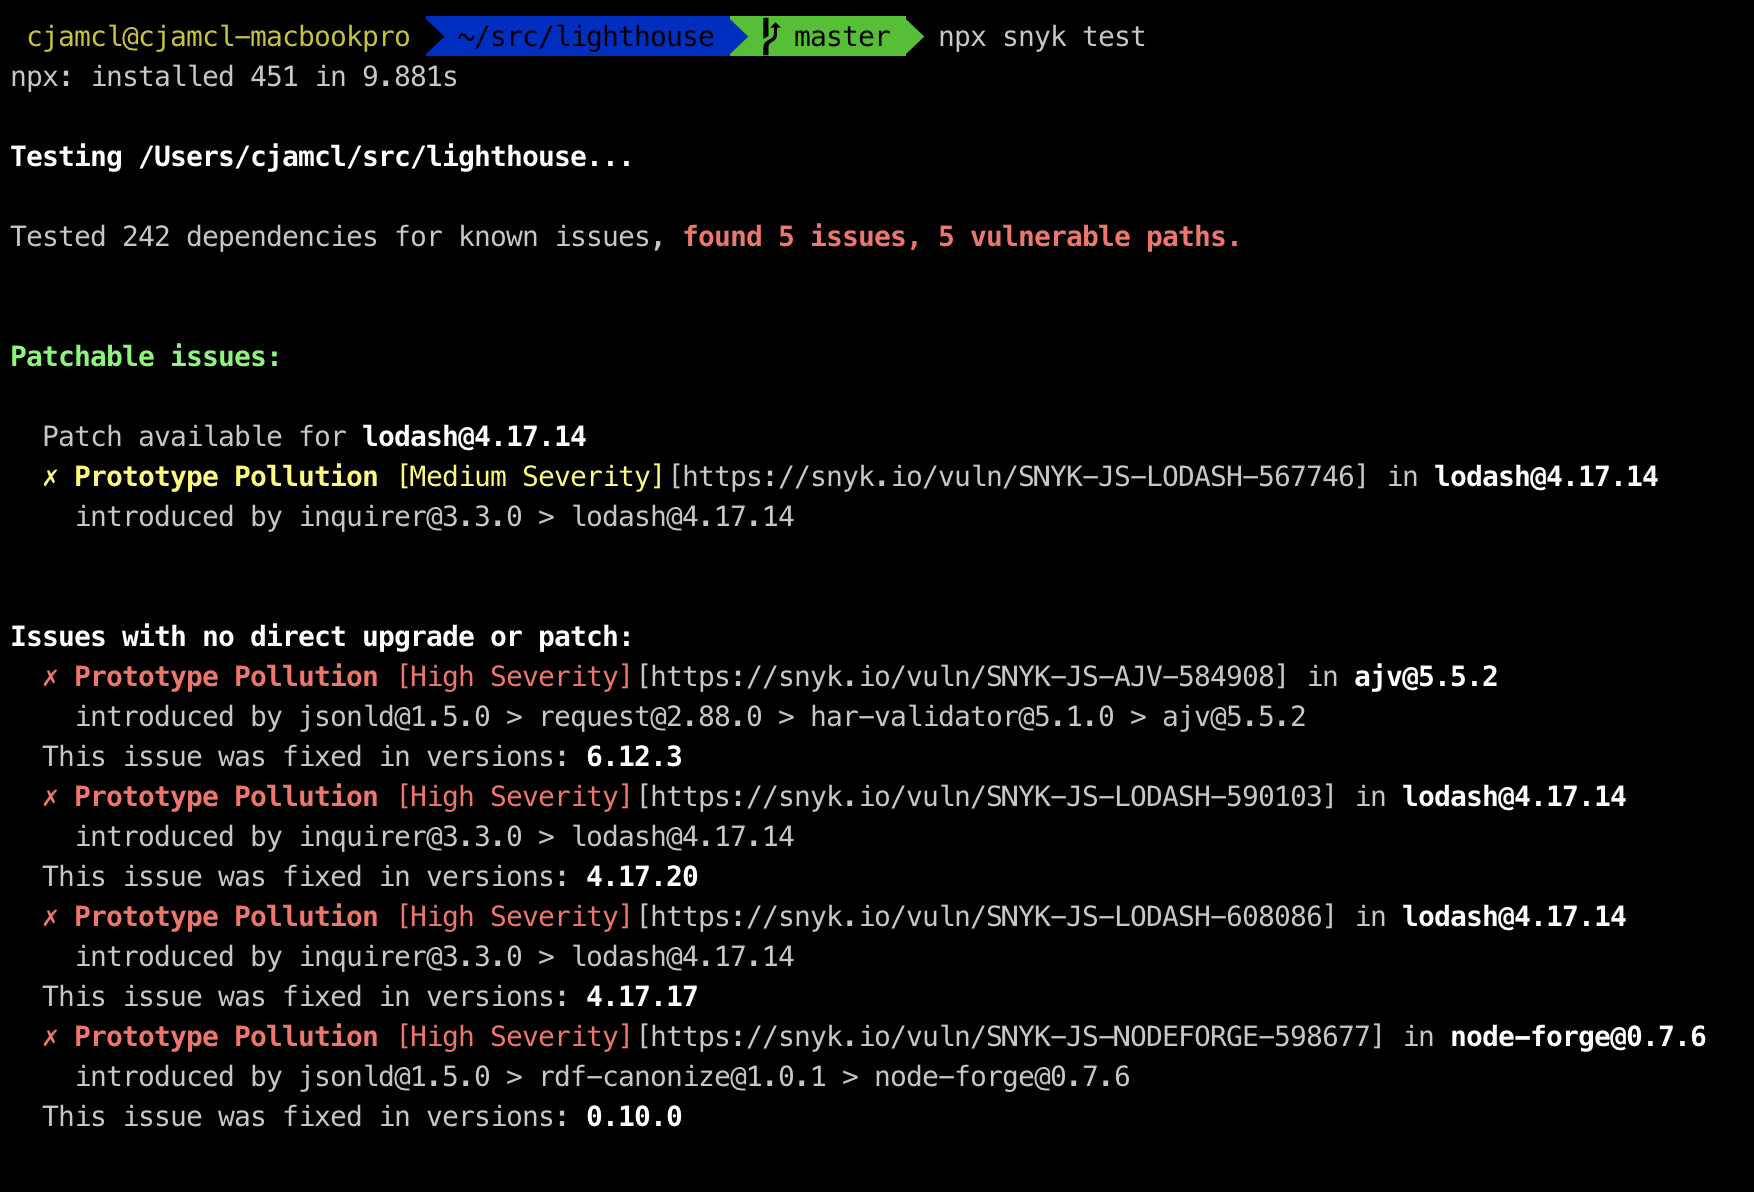1754x1192 pixels.
Task: Click the ✗ marker next to the ajv vulnerability
Action: click(x=49, y=677)
